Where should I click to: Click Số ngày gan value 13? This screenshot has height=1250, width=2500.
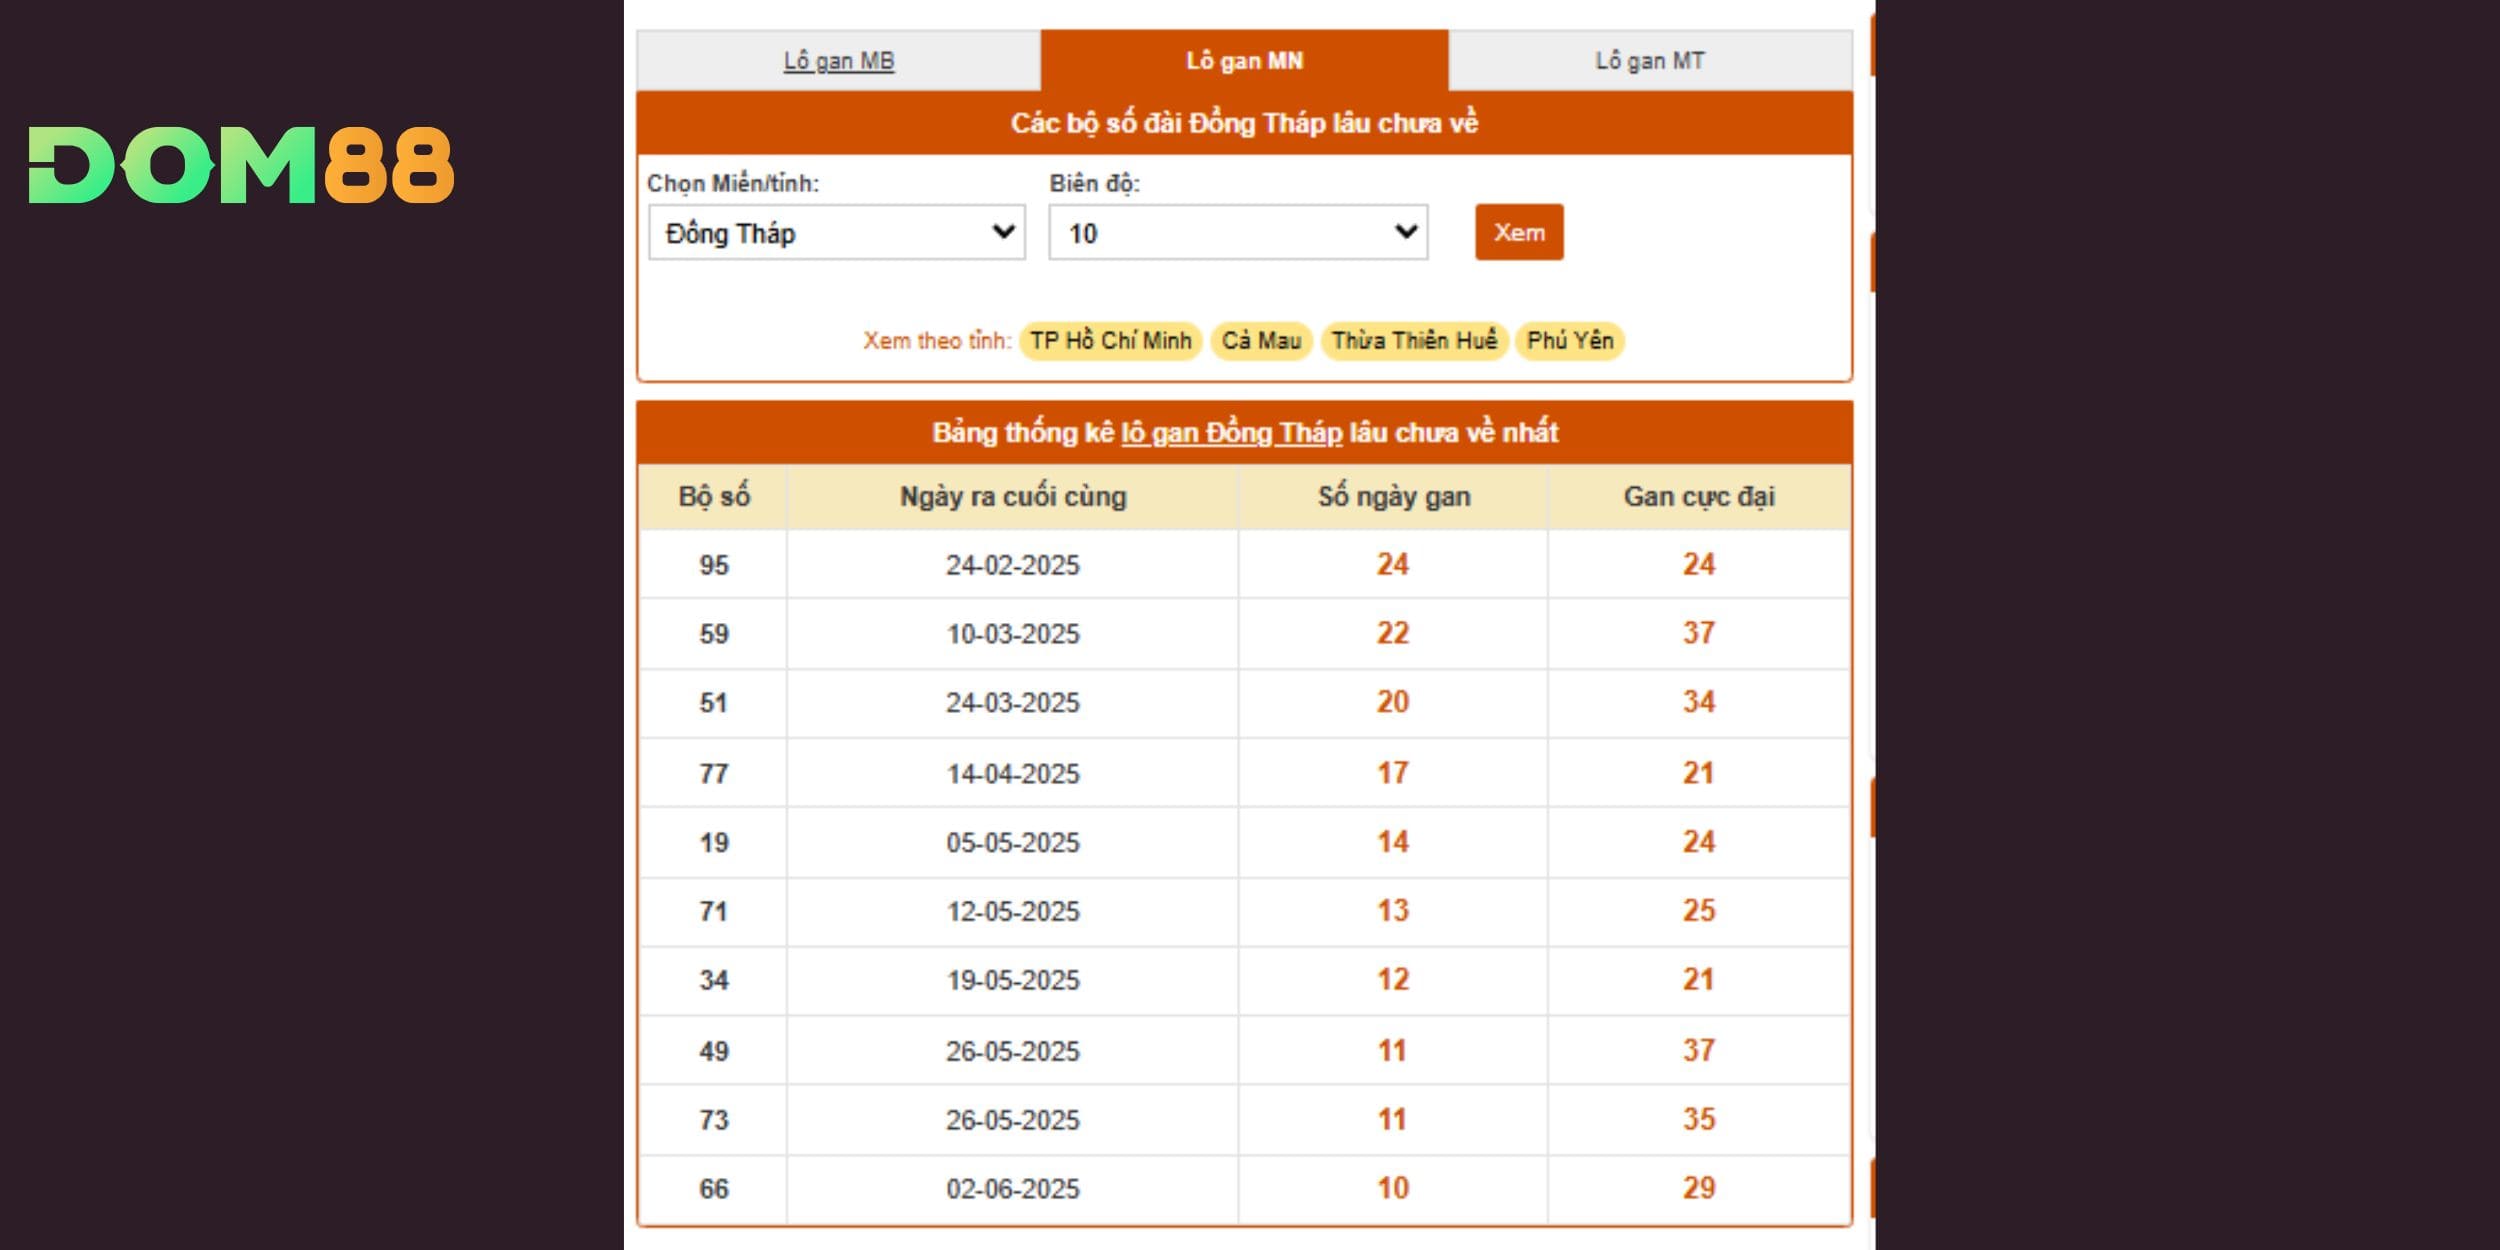click(1393, 911)
